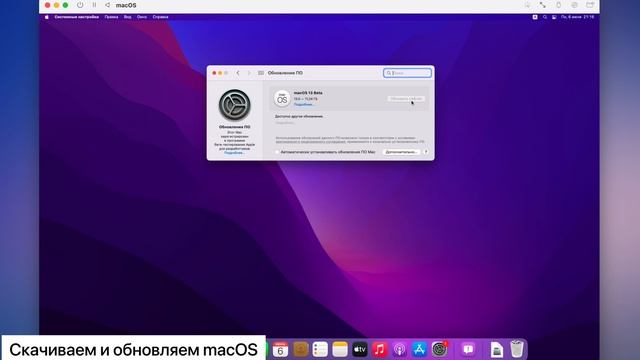Click the keyboard input source icon in the menu bar

coord(535,17)
